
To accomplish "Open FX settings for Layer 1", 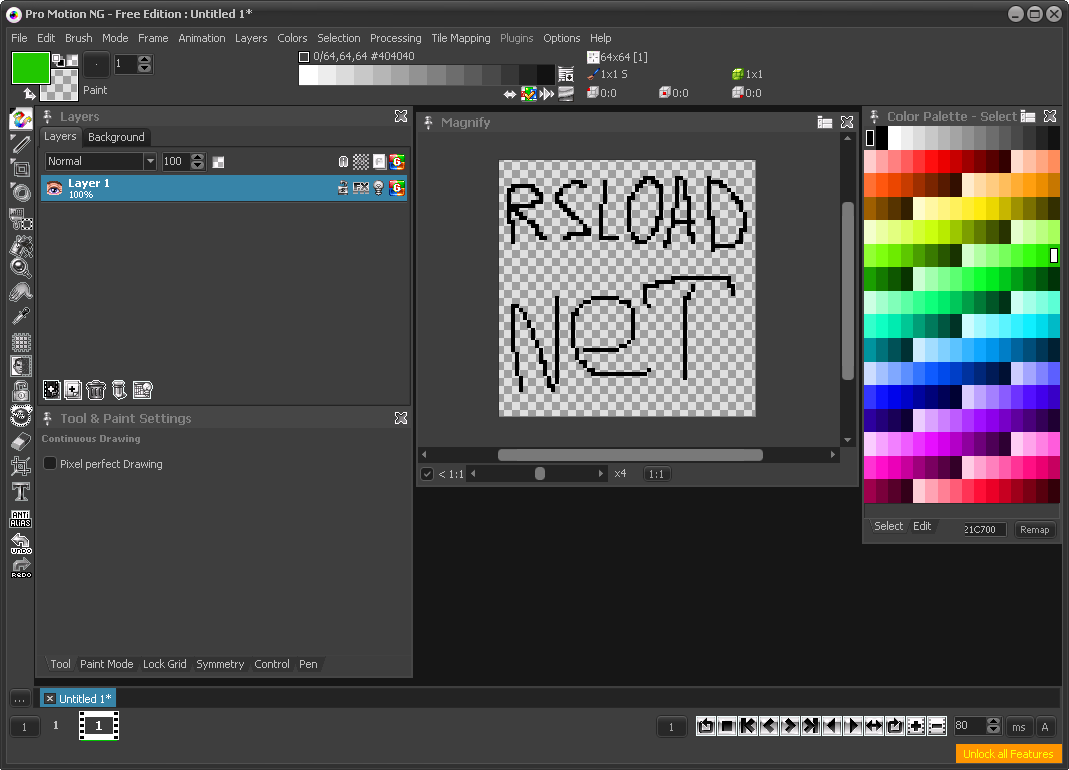I will [361, 187].
